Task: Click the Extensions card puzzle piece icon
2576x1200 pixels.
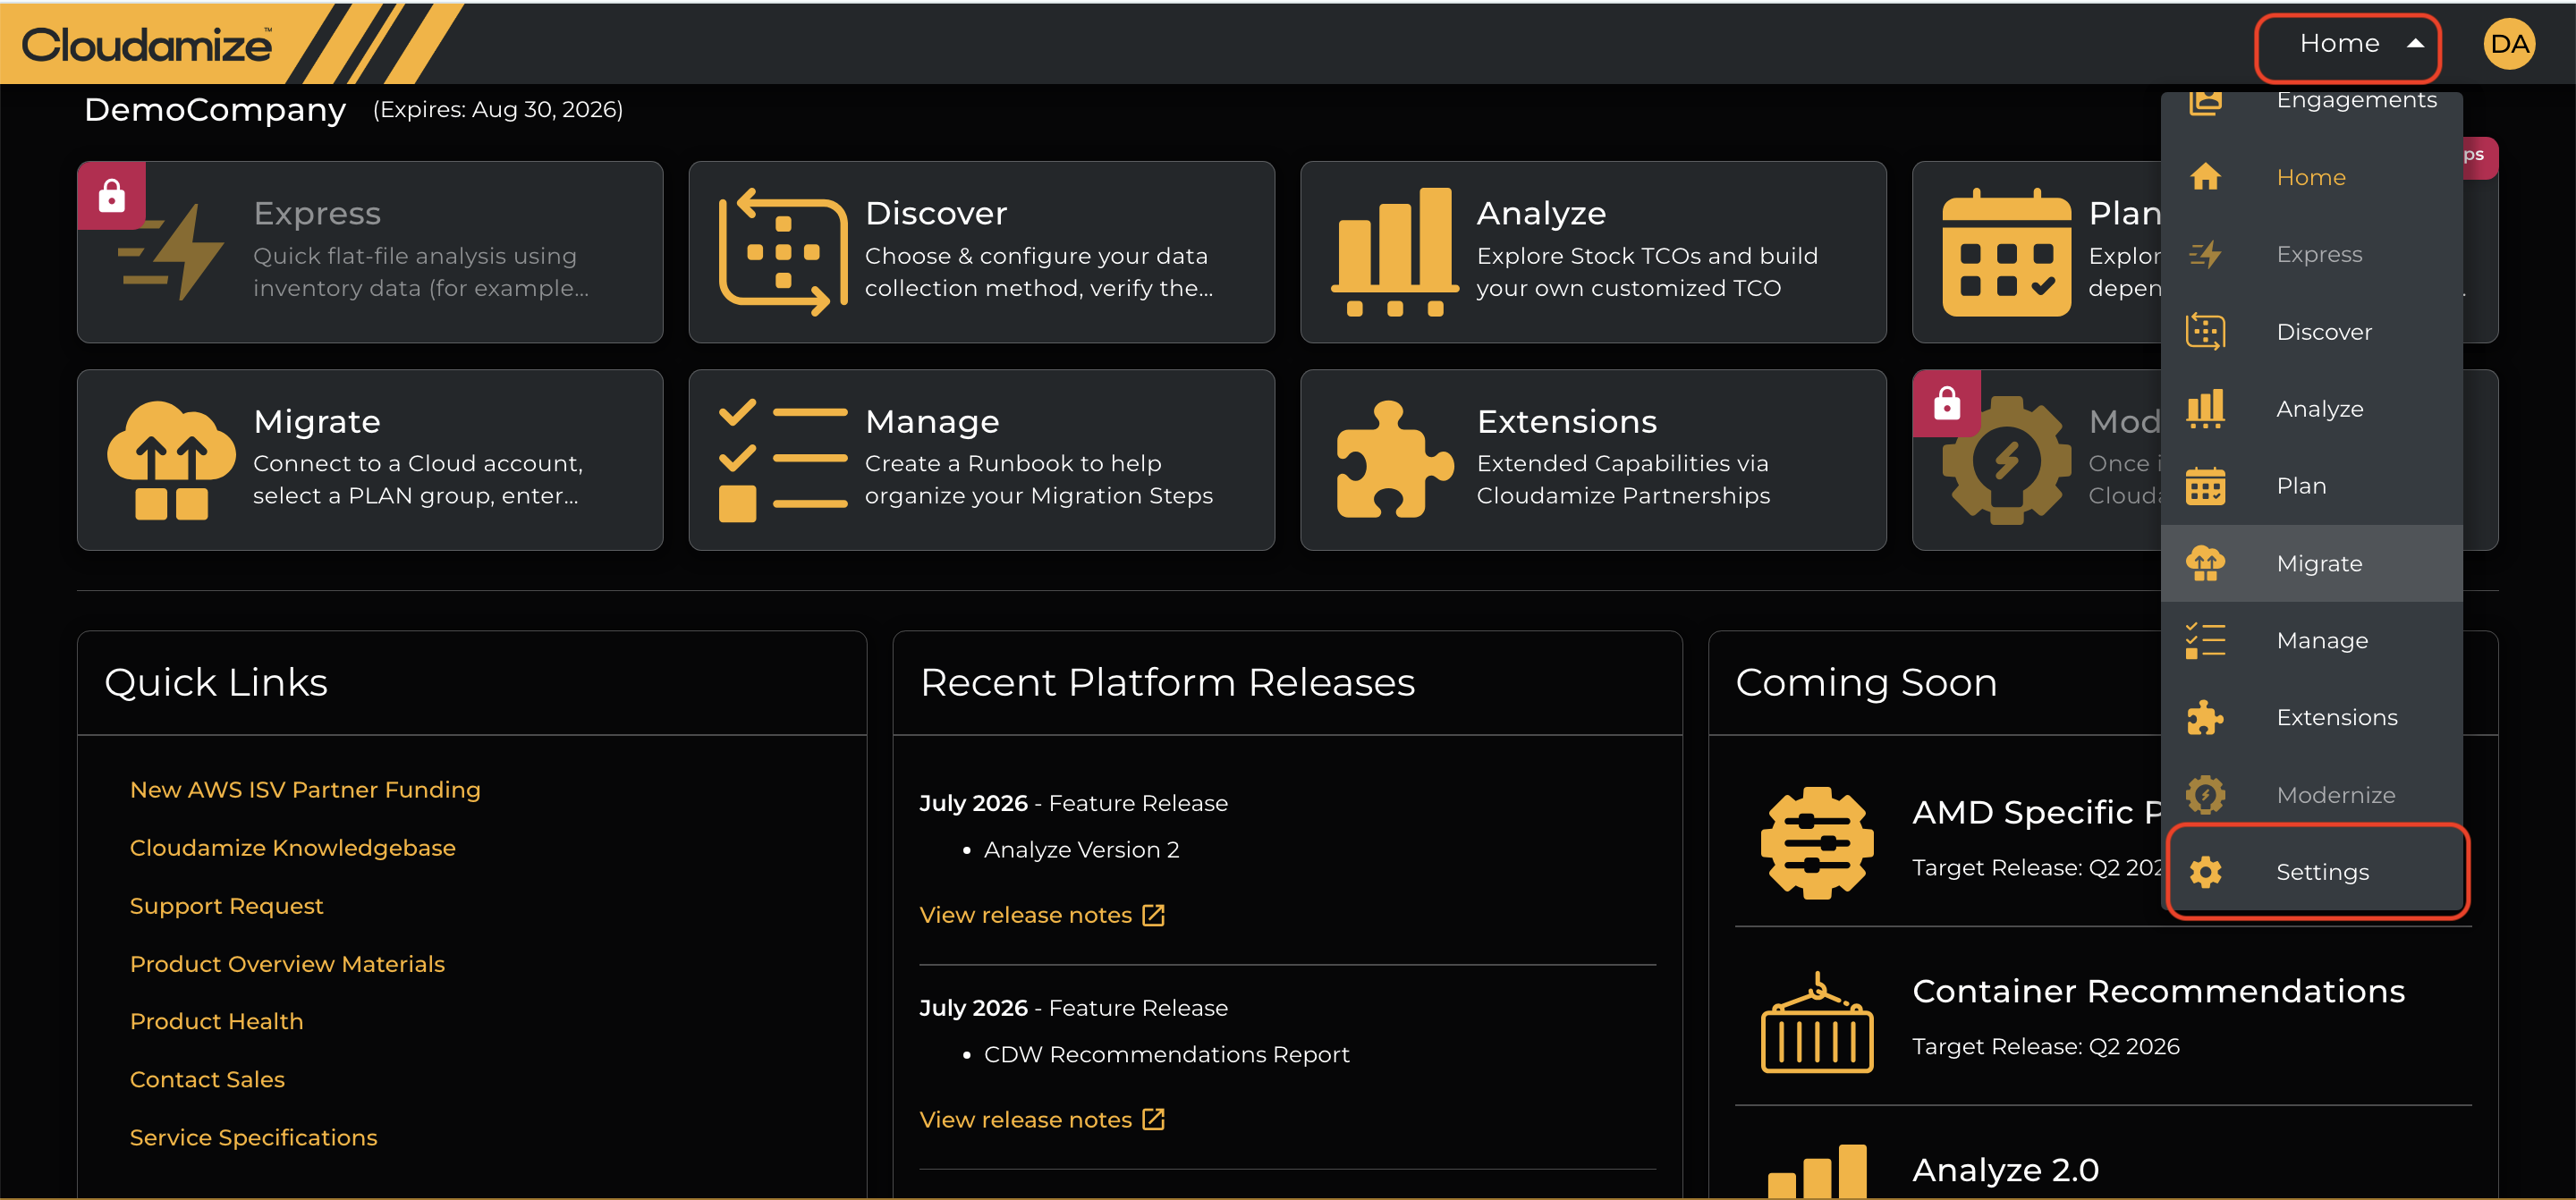Action: pyautogui.click(x=1394, y=460)
